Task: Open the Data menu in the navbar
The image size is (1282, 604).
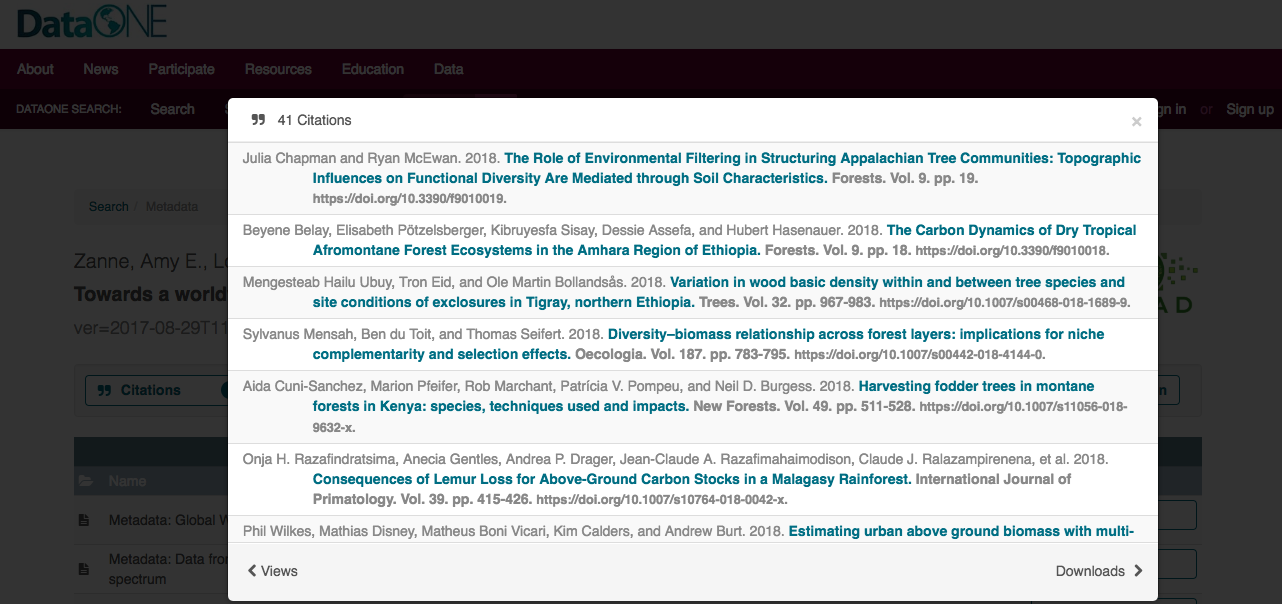Action: (x=448, y=69)
